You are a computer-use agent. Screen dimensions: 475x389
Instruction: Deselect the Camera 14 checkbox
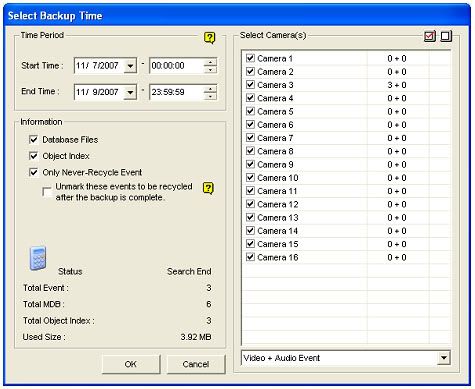[250, 230]
